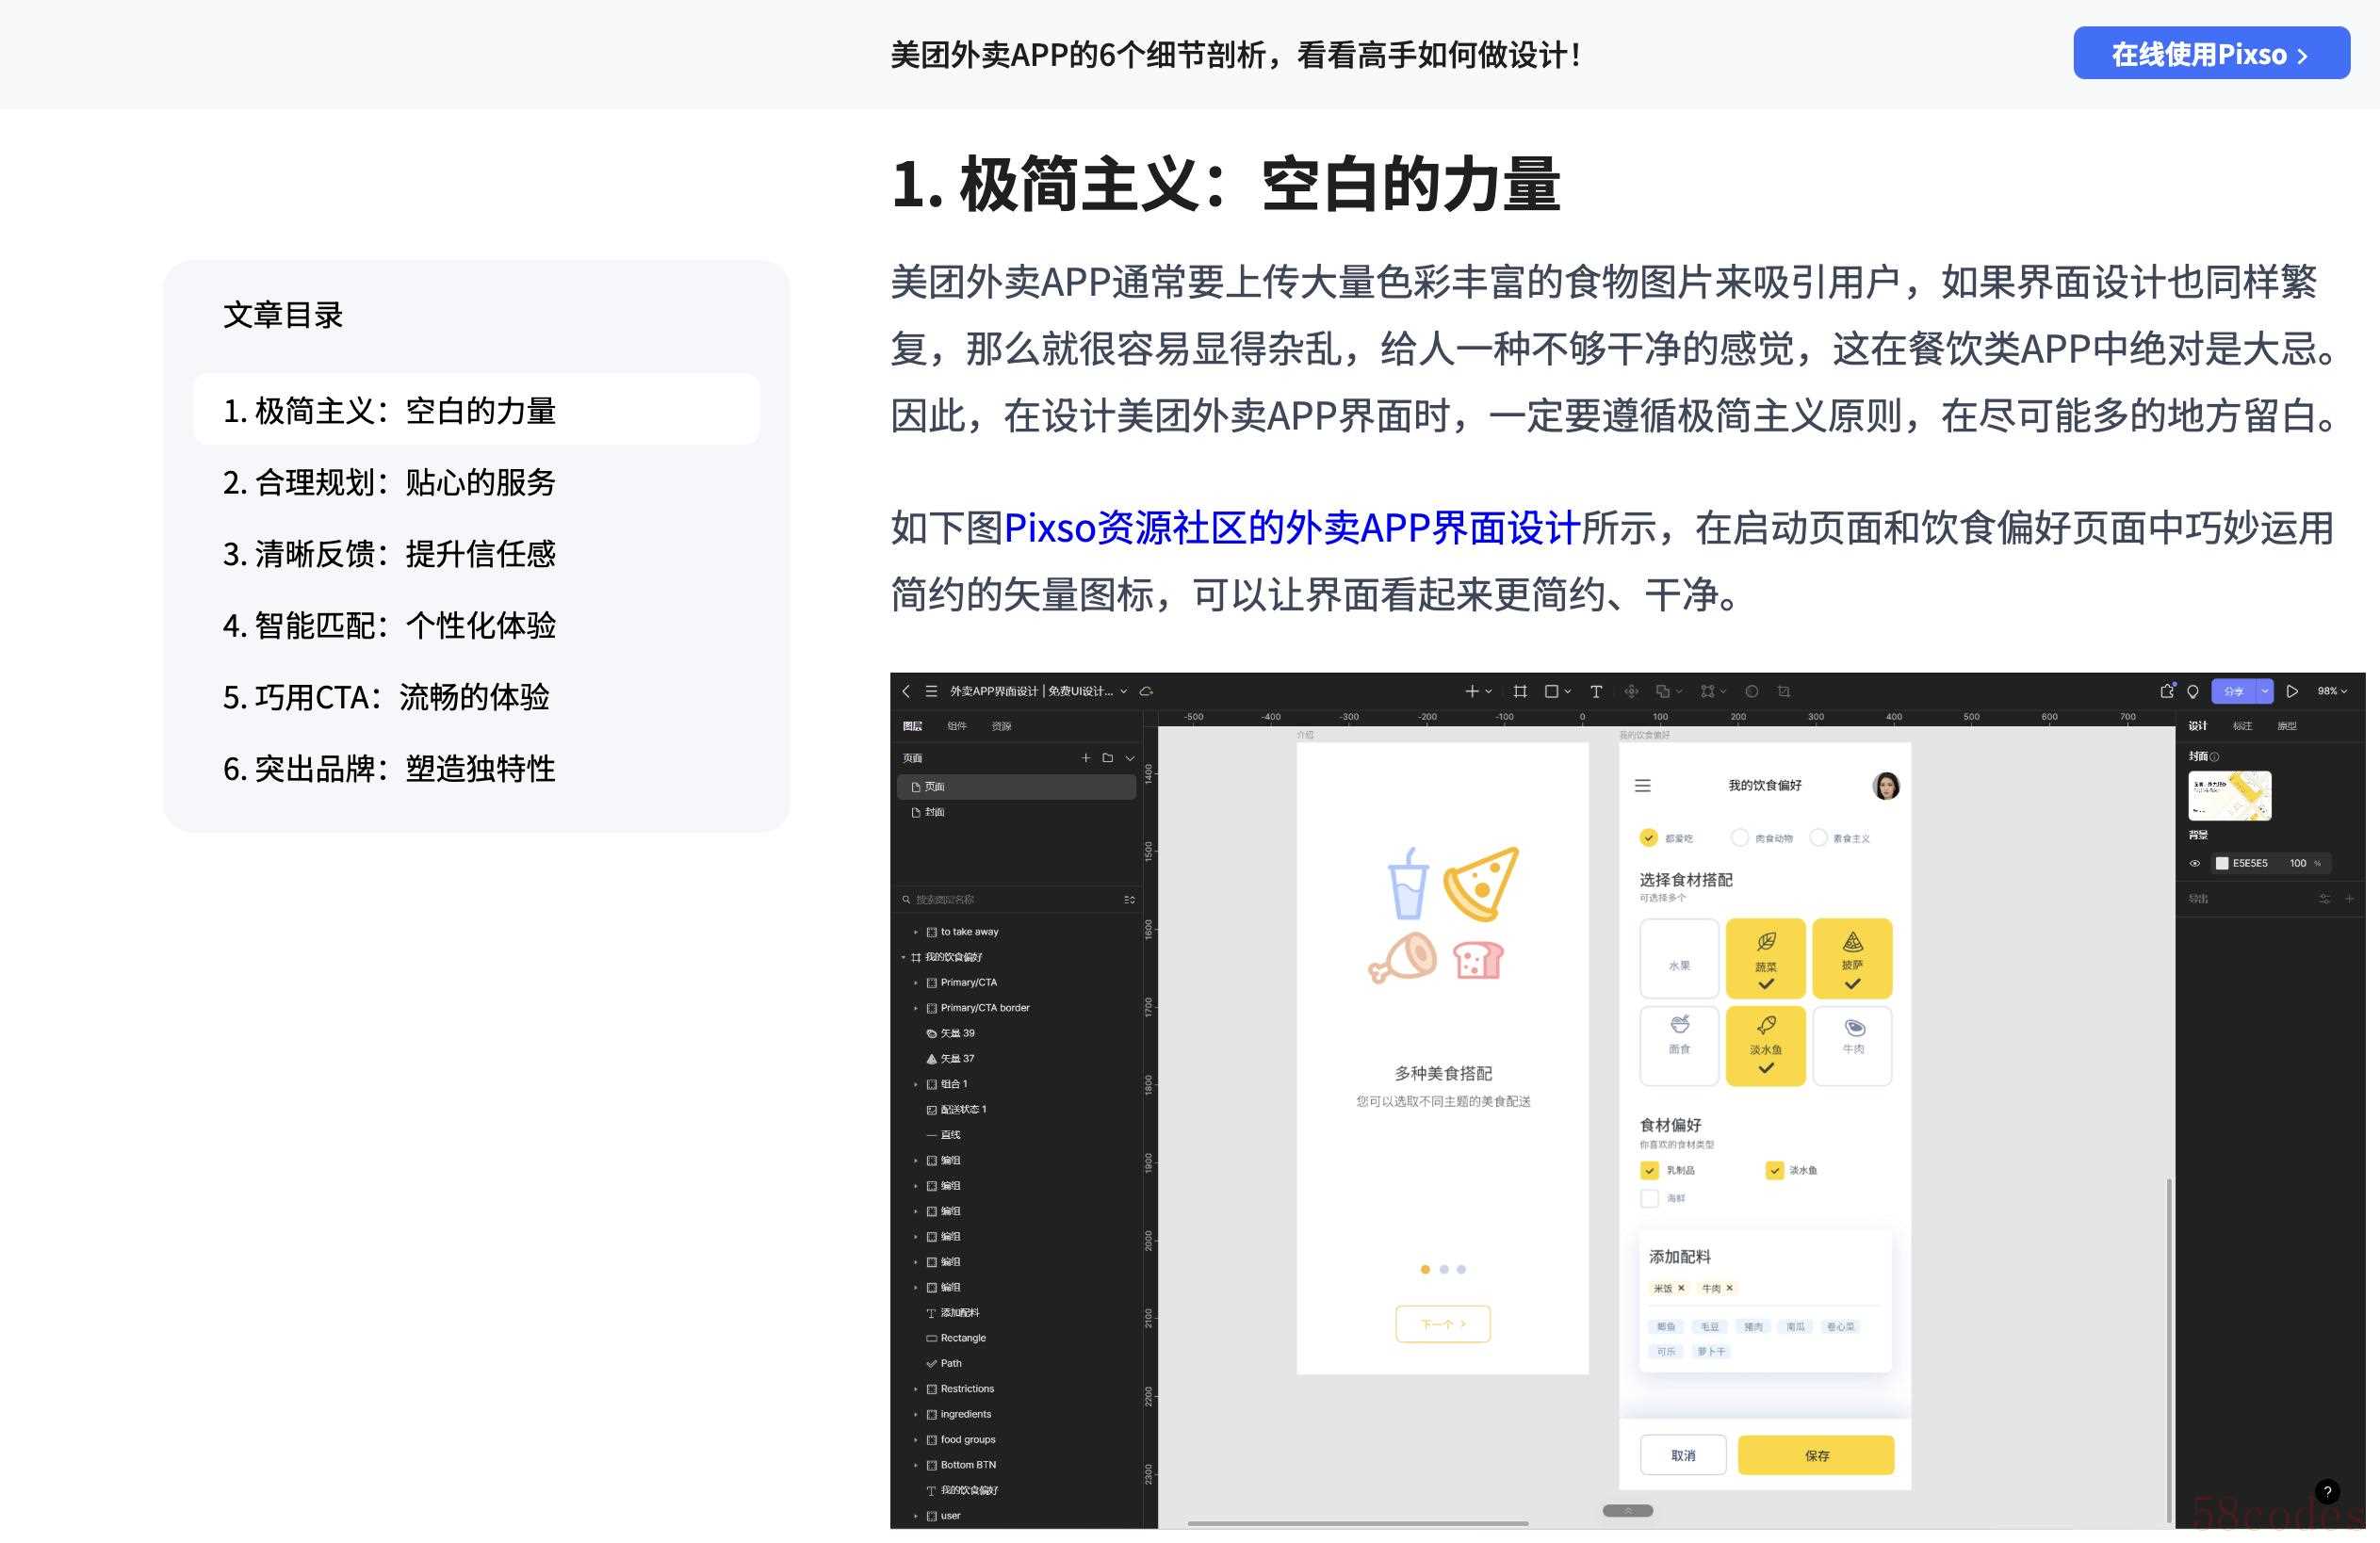The height and width of the screenshot is (1543, 2380).
Task: Click the boolean operation tool icon
Action: point(1662,691)
